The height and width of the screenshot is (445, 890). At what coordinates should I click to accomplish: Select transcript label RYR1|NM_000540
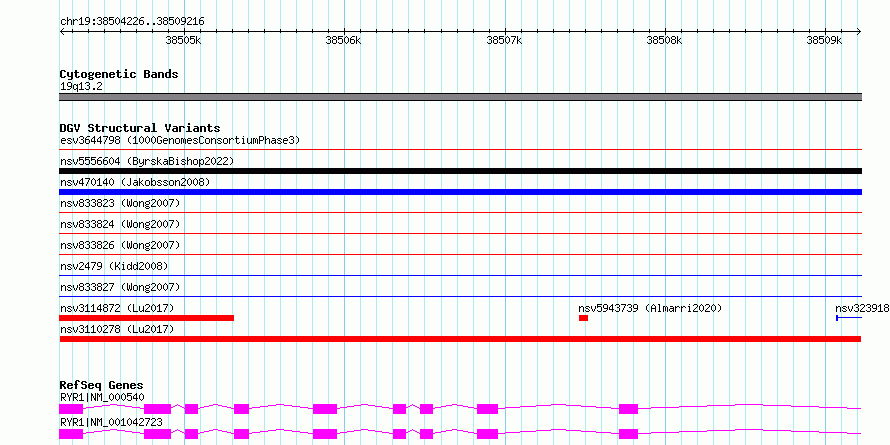click(x=102, y=397)
